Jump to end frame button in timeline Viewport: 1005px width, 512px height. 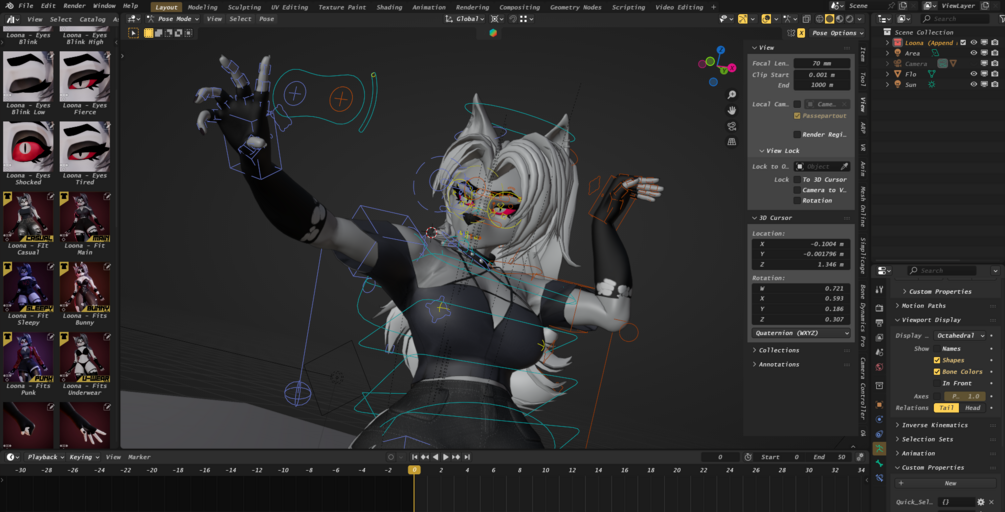[x=467, y=457]
